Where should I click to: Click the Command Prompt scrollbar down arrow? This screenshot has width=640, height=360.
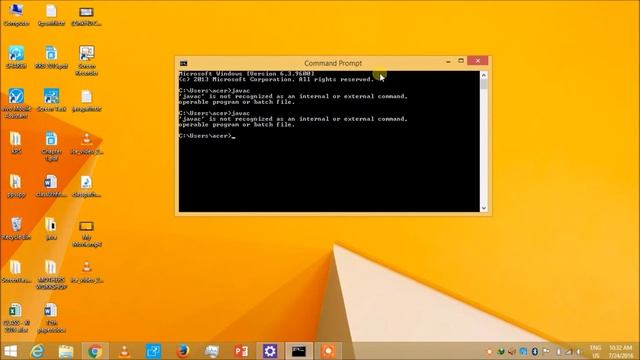(x=484, y=208)
